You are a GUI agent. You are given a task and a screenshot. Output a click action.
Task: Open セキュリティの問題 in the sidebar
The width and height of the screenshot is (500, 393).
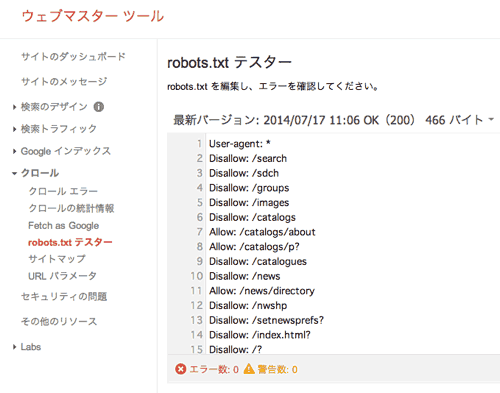click(x=64, y=296)
